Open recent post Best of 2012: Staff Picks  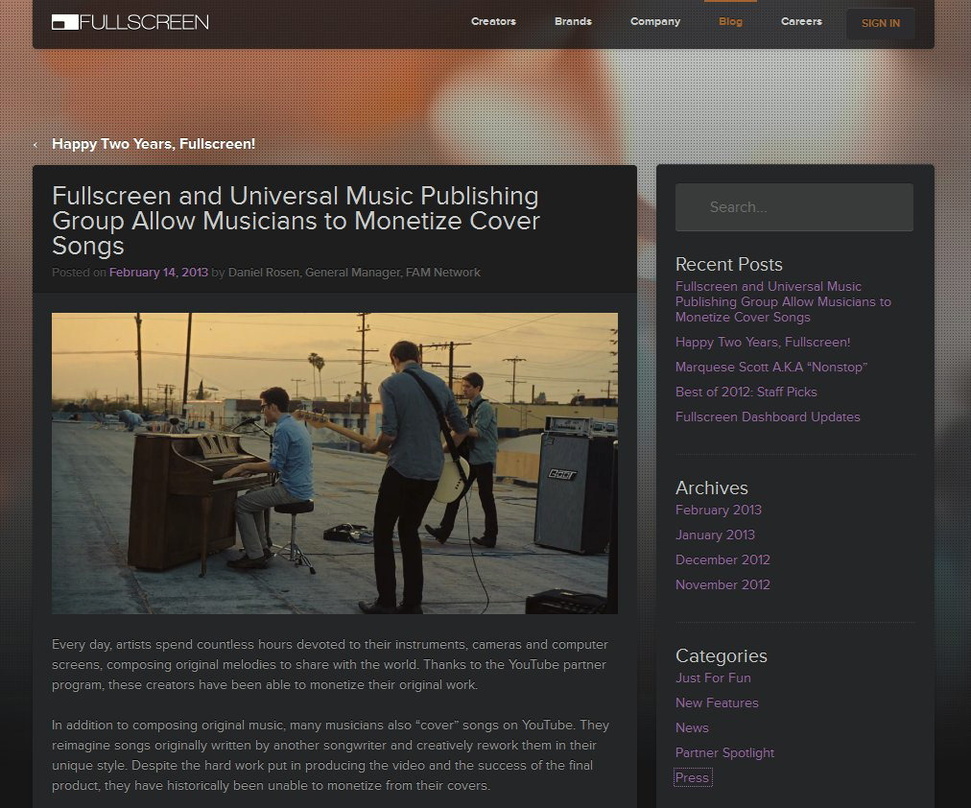pyautogui.click(x=746, y=392)
